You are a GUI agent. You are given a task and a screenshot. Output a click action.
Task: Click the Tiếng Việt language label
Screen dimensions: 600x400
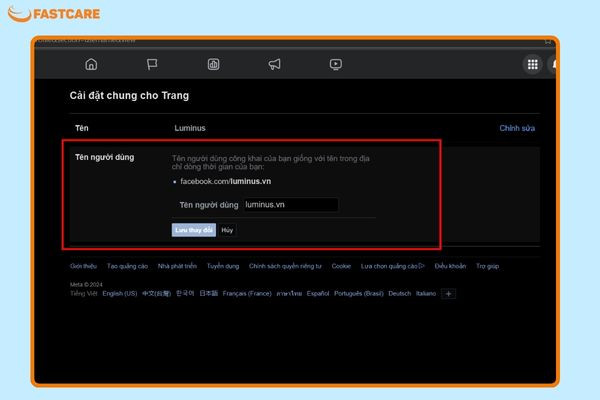[84, 294]
